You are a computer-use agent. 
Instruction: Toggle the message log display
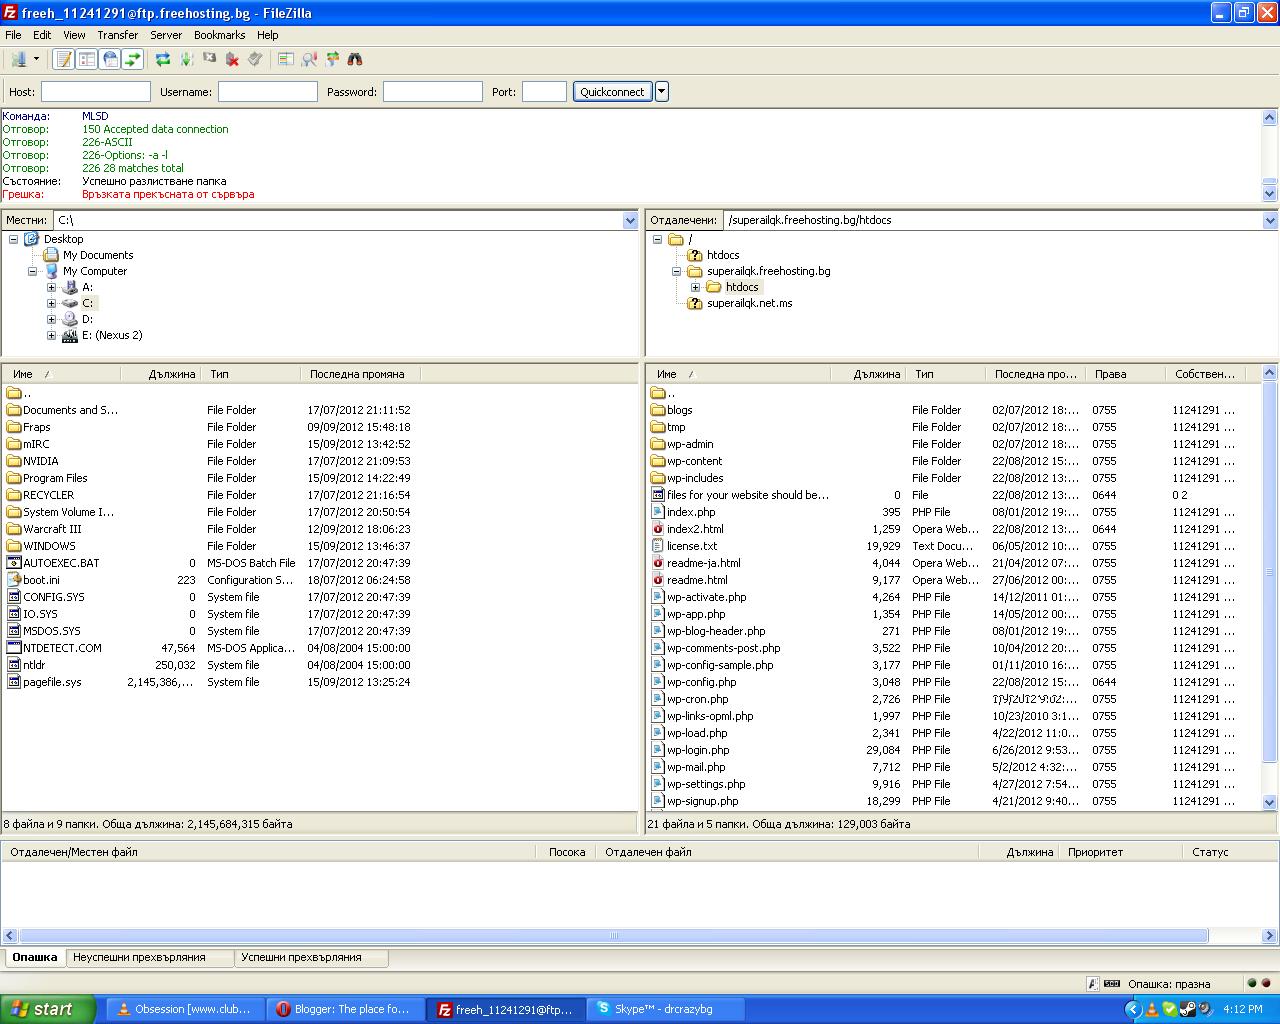point(64,60)
